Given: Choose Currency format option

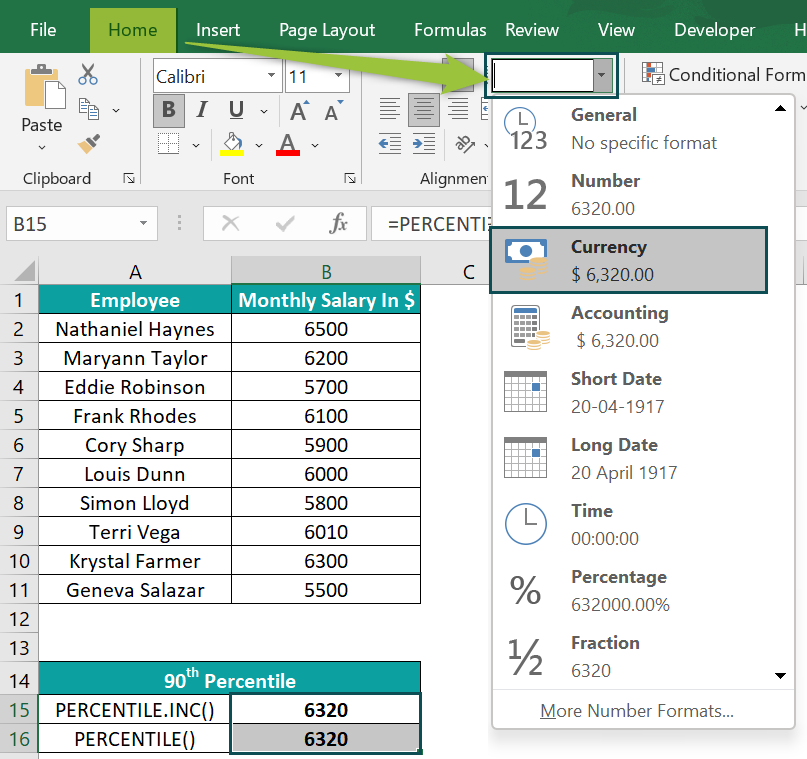Looking at the screenshot, I should click(x=629, y=260).
